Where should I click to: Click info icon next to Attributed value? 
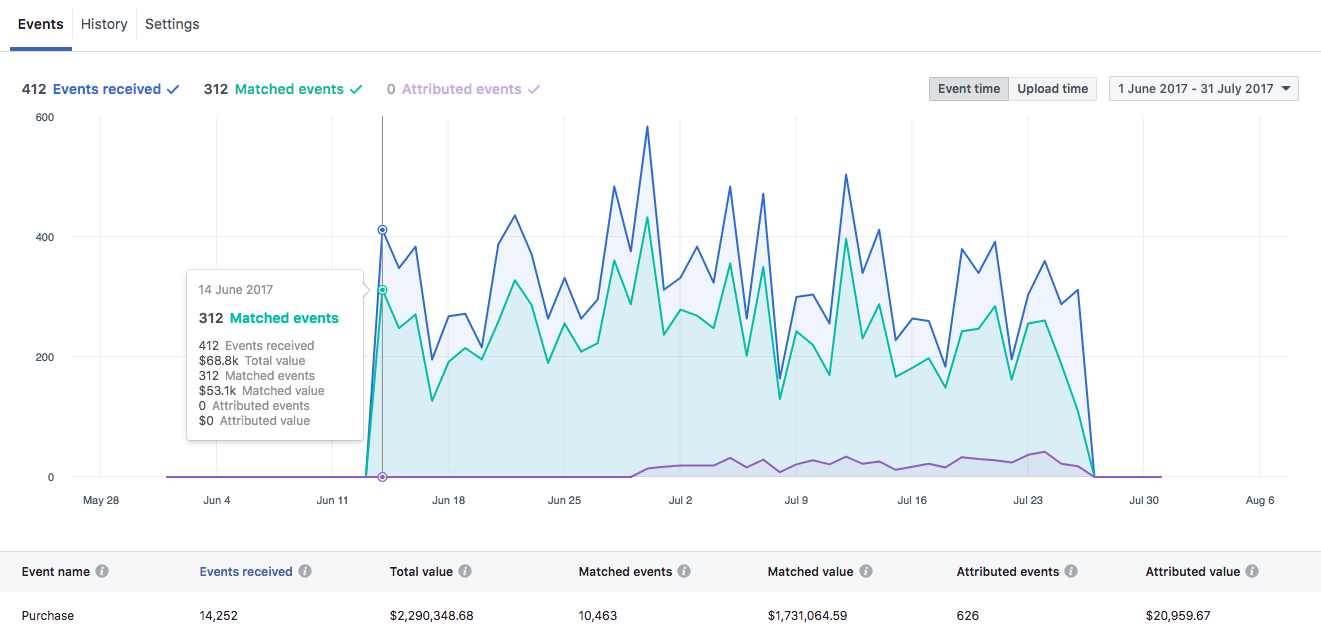point(1252,572)
